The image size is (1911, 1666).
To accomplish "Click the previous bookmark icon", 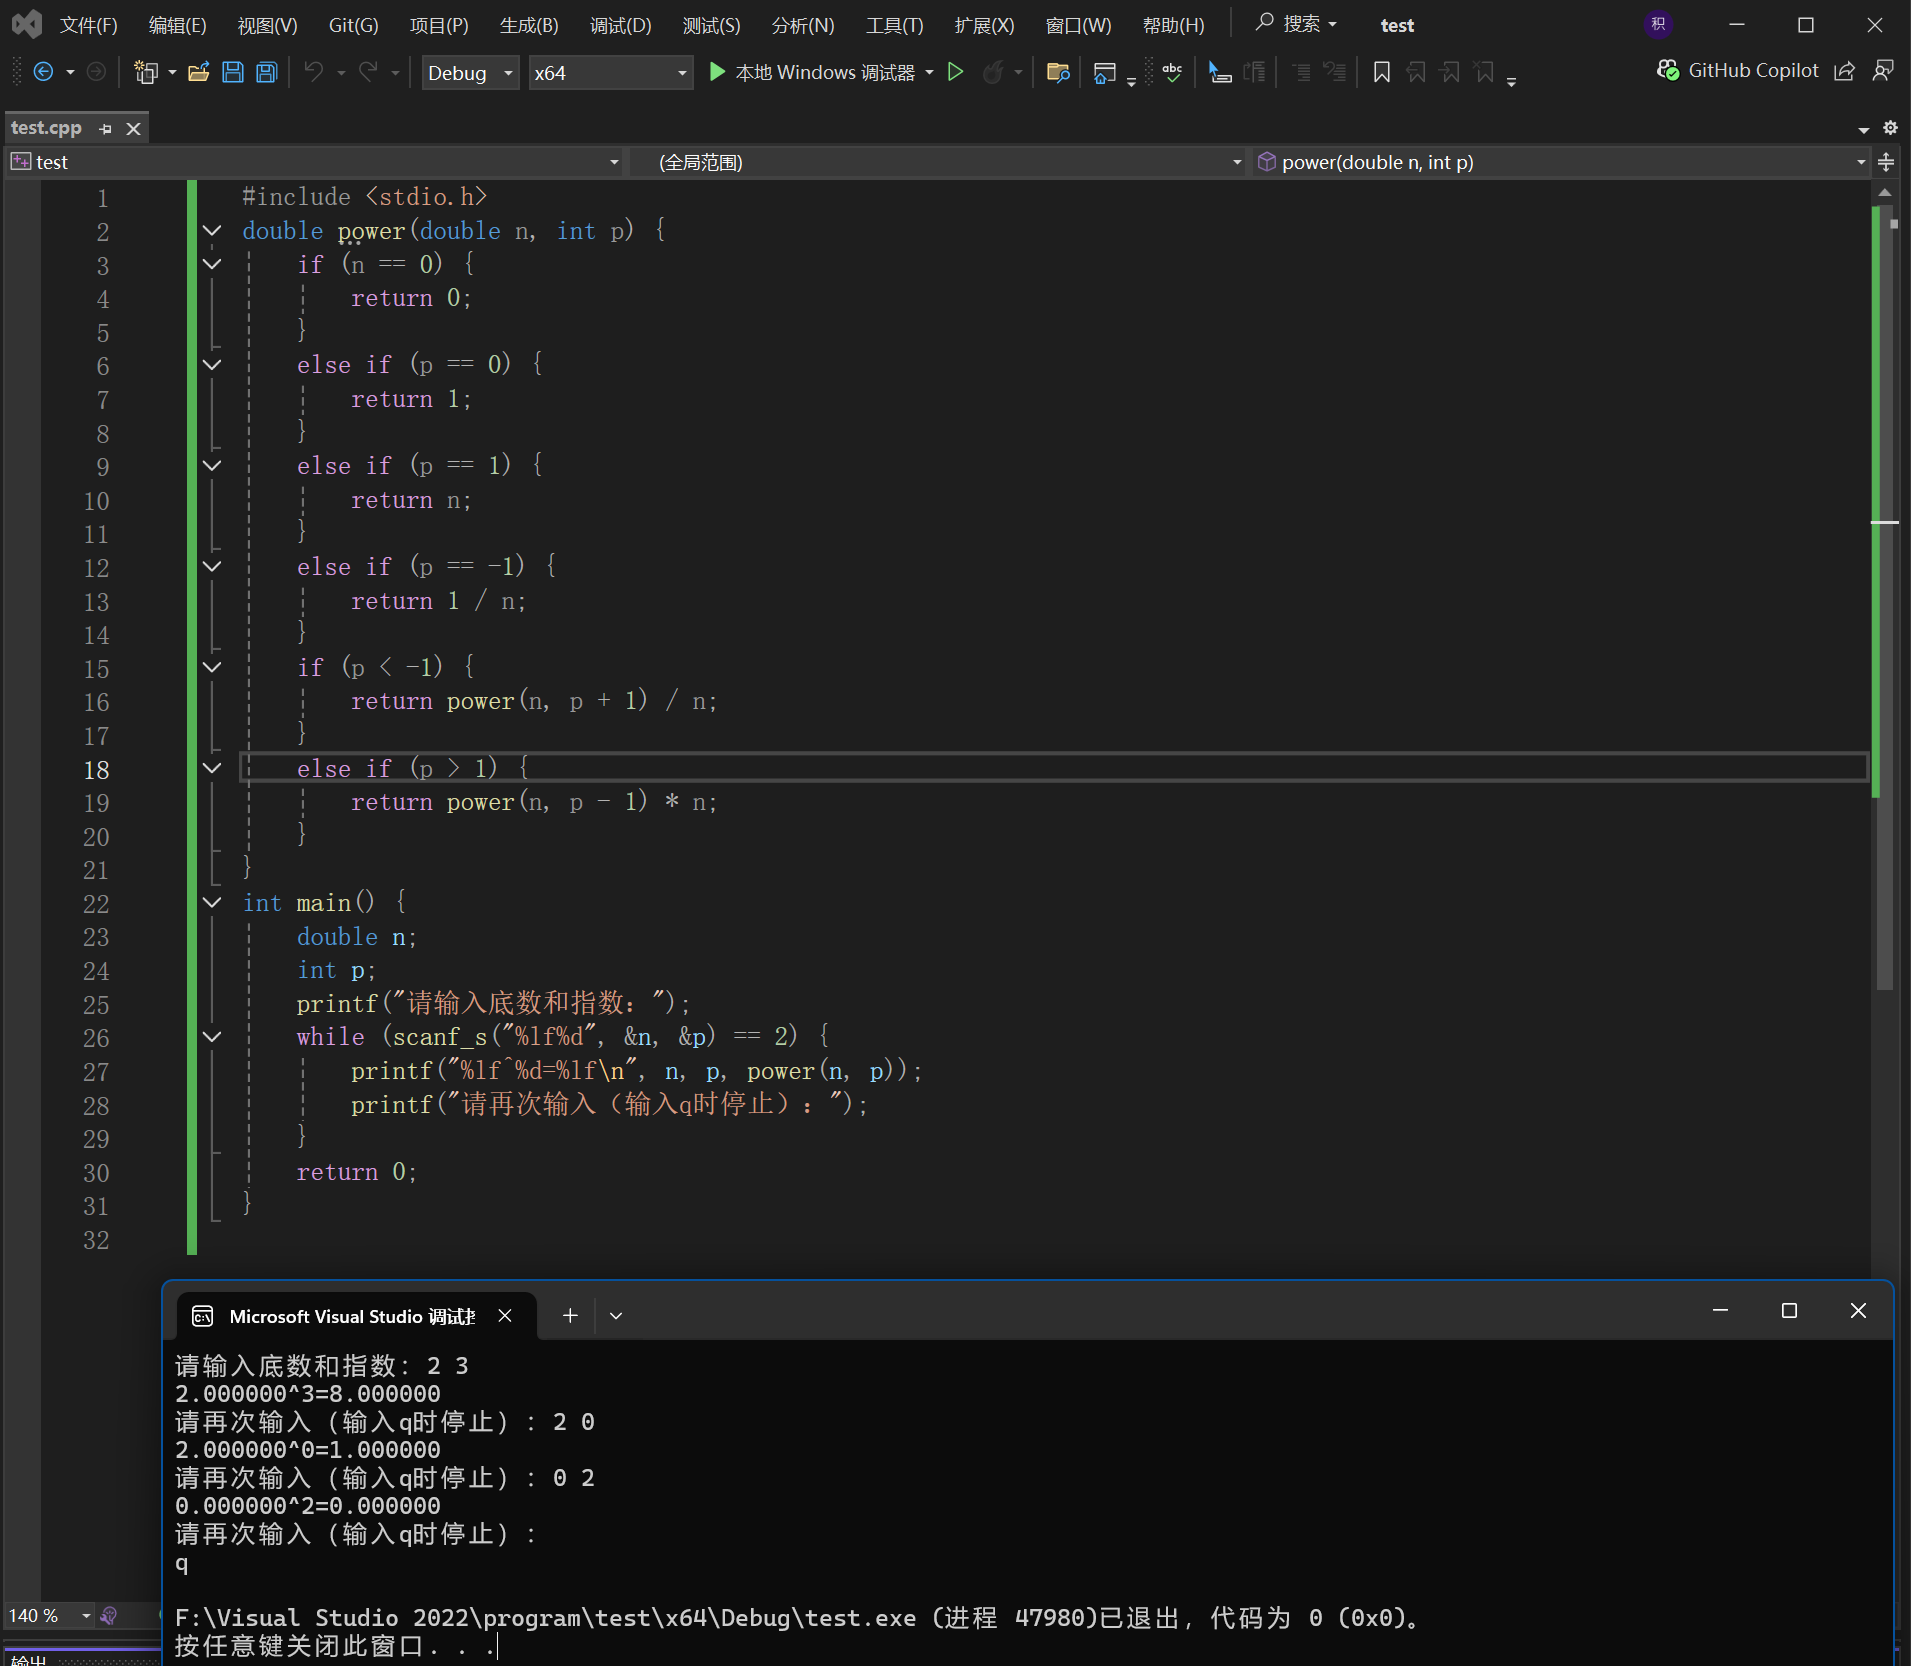I will tap(1416, 72).
